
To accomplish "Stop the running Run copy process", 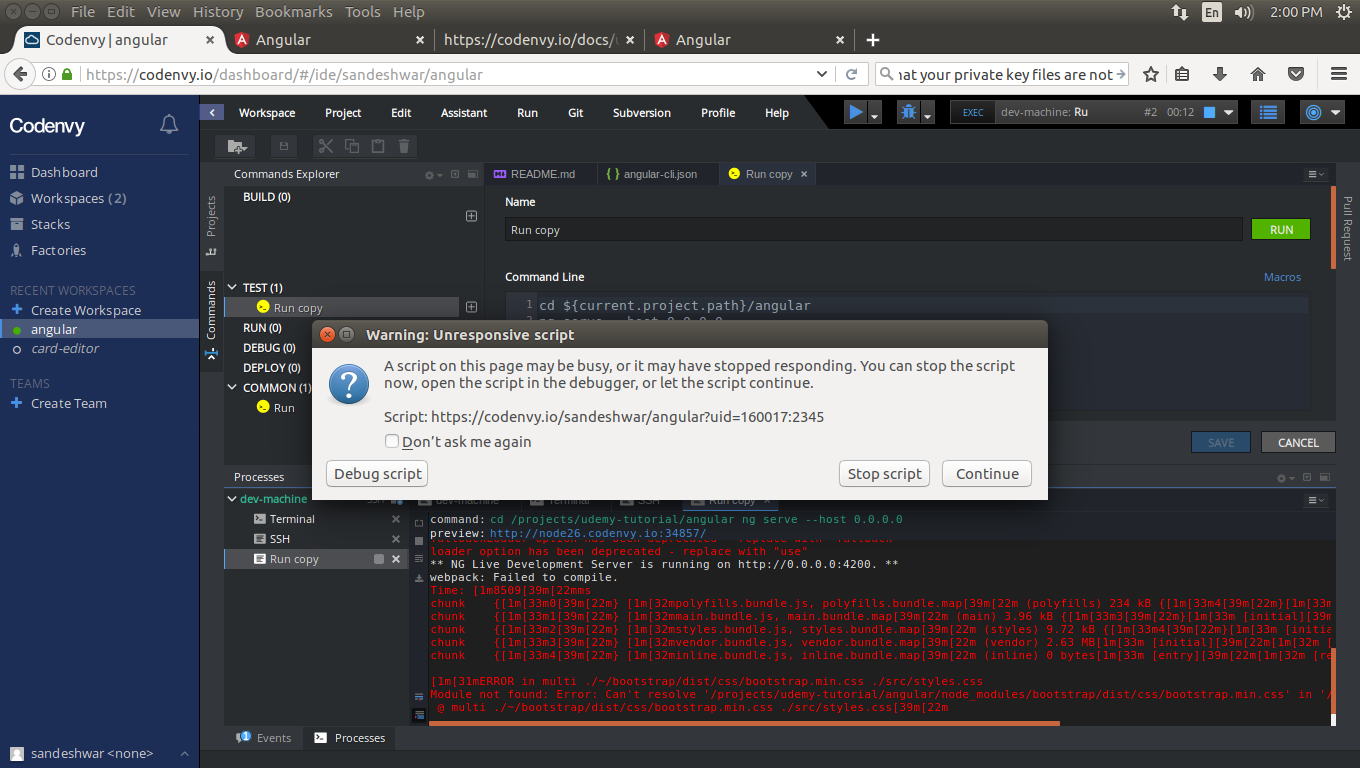I will pos(381,559).
